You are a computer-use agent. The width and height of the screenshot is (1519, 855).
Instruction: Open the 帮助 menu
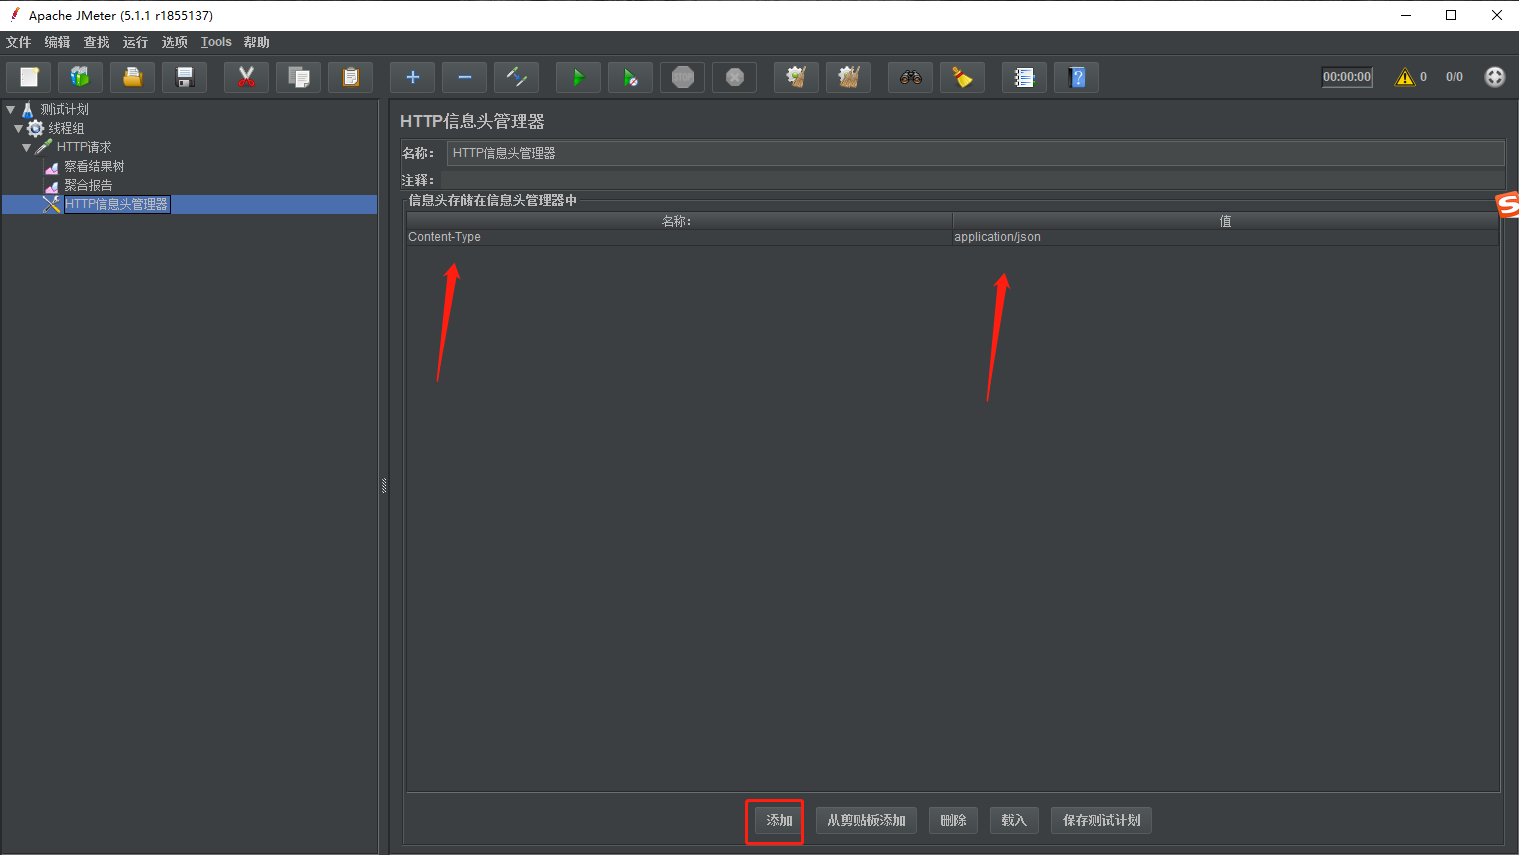point(256,42)
